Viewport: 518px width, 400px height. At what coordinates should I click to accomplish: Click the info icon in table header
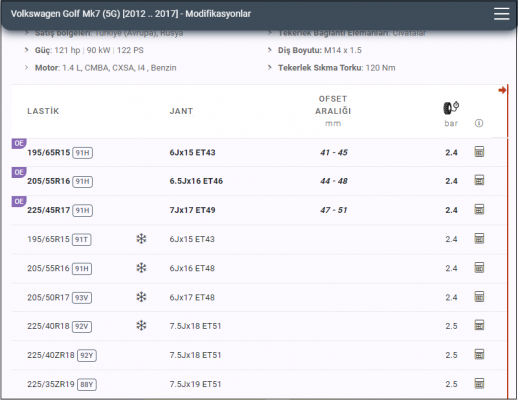point(479,123)
